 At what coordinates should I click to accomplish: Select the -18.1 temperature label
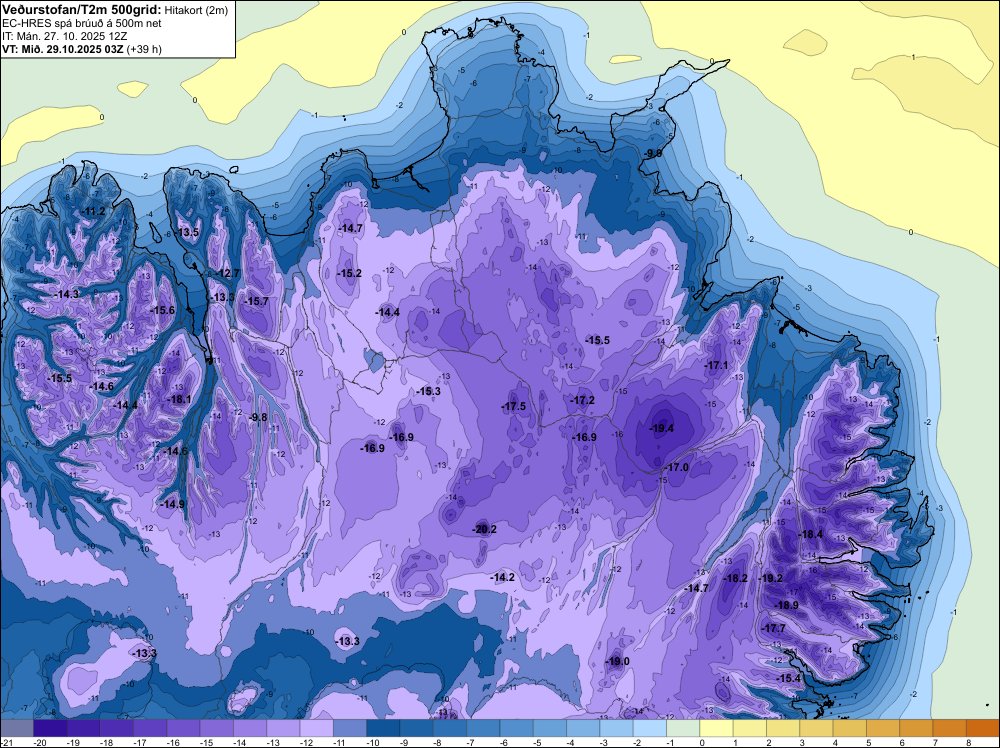click(x=179, y=399)
